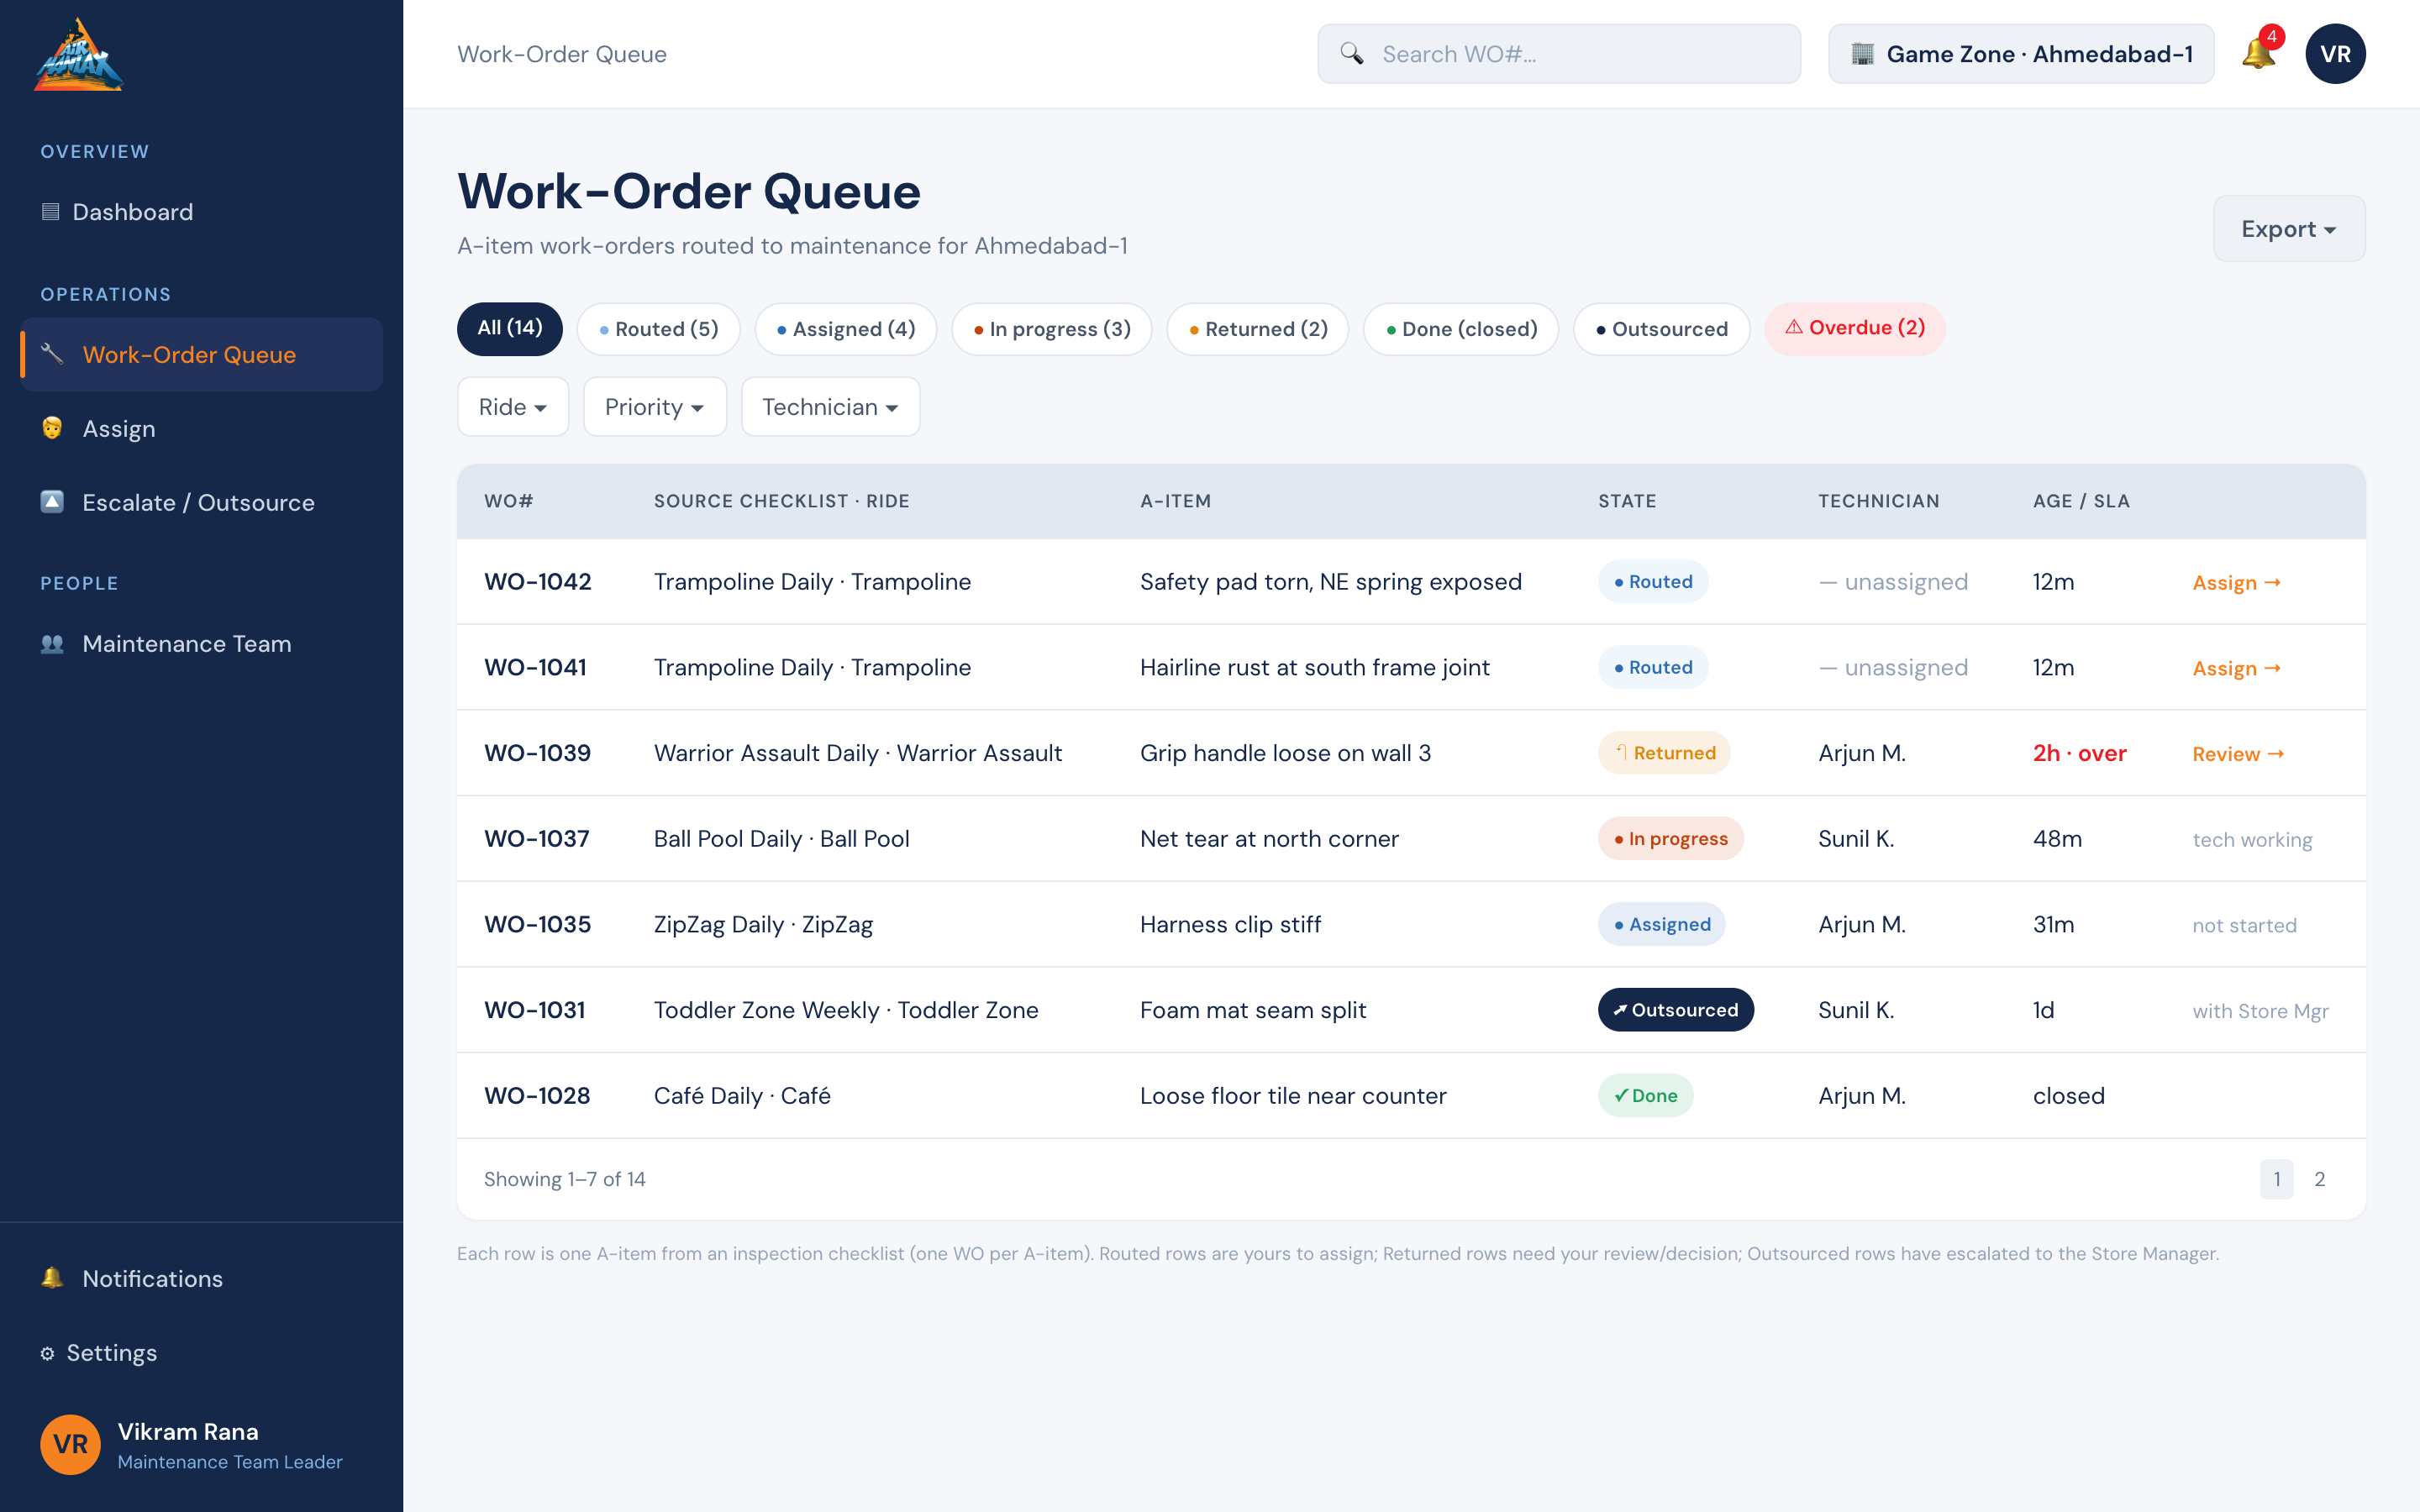Click the AGE / SLA column header
This screenshot has width=2420, height=1512.
click(2081, 501)
